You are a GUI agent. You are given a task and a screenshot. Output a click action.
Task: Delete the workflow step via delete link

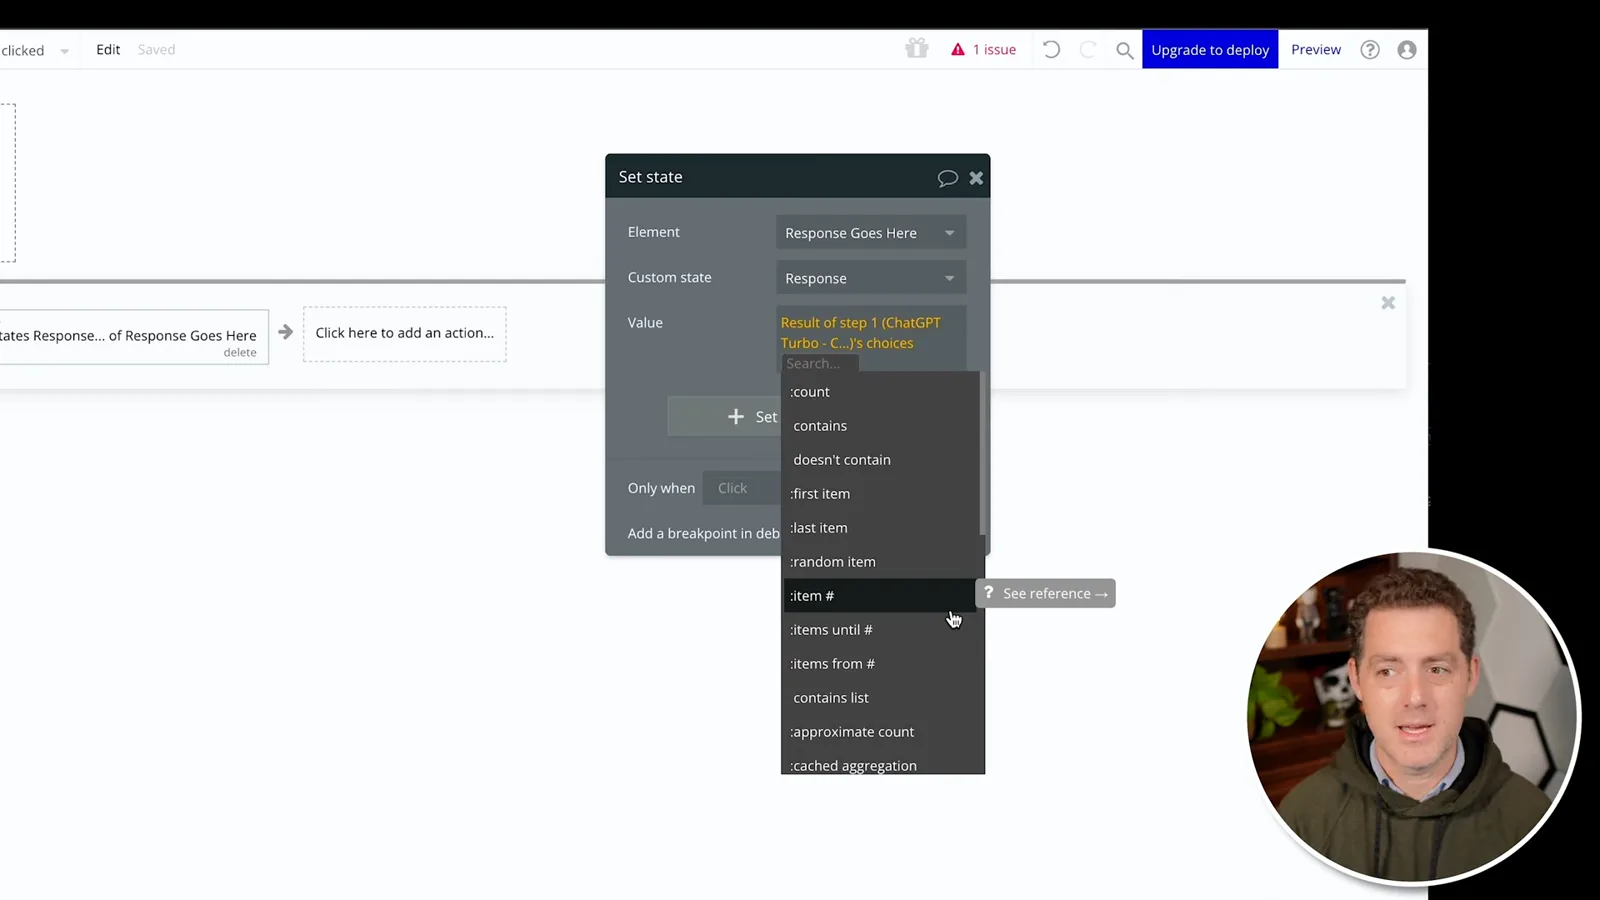pyautogui.click(x=240, y=352)
